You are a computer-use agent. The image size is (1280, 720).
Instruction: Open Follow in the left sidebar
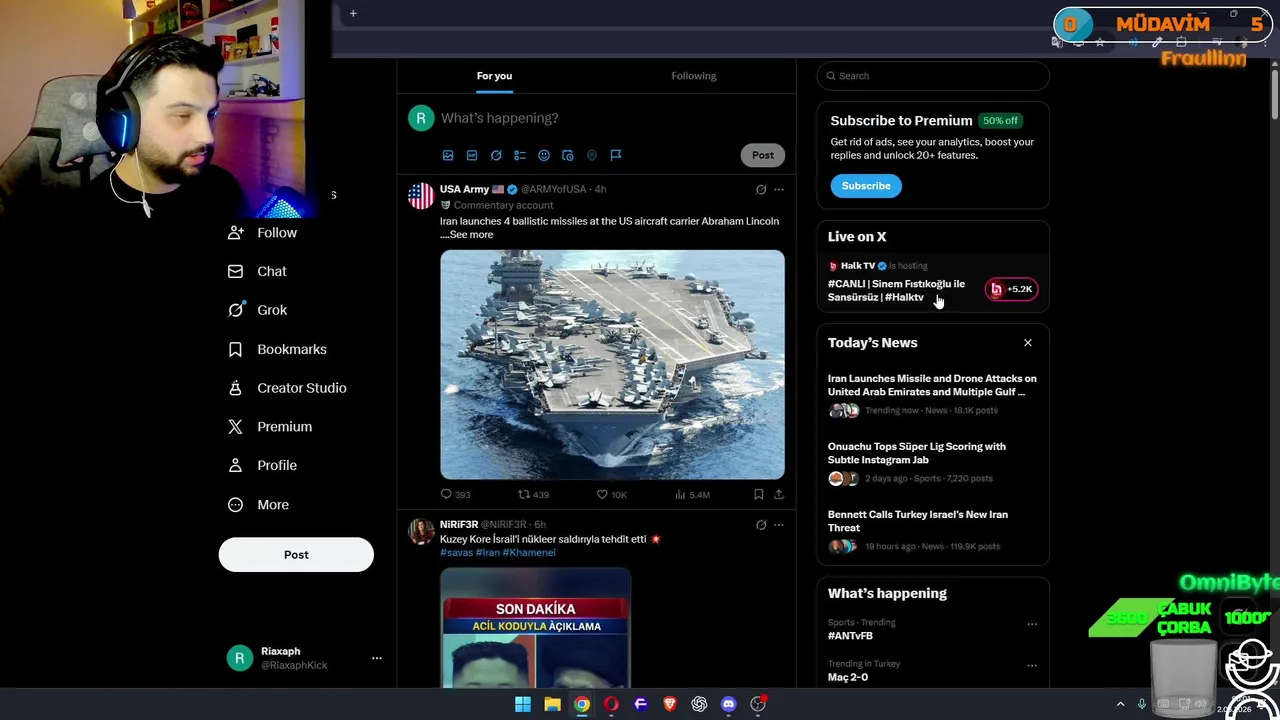tap(263, 233)
